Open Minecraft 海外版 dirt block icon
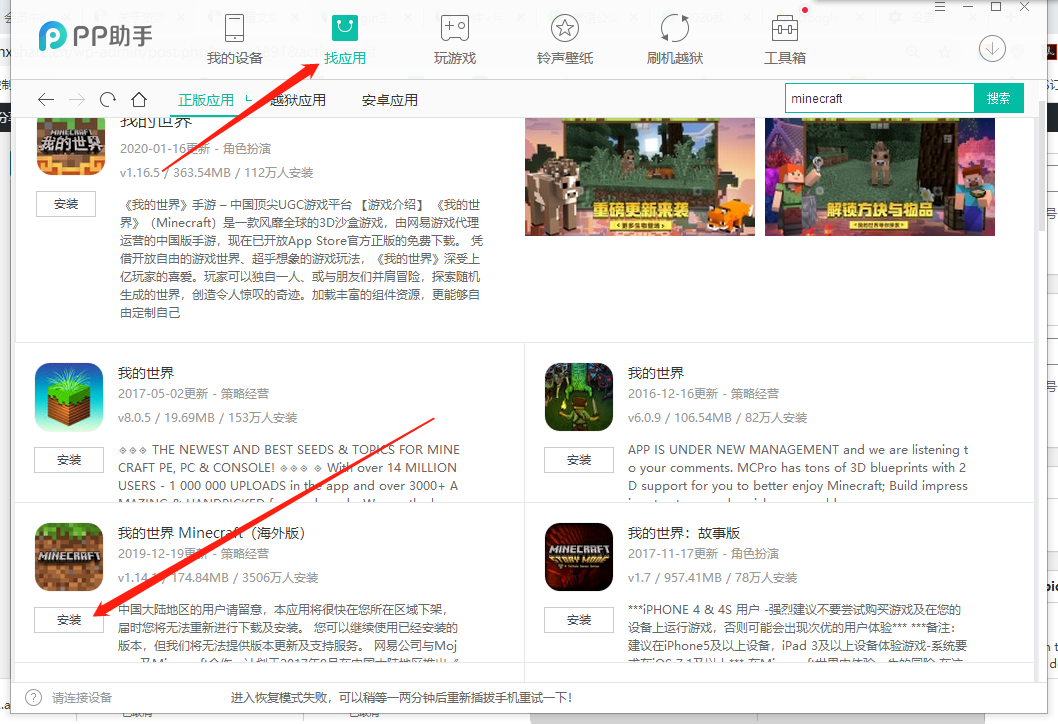Screen dimensions: 1058x724 tap(69, 557)
